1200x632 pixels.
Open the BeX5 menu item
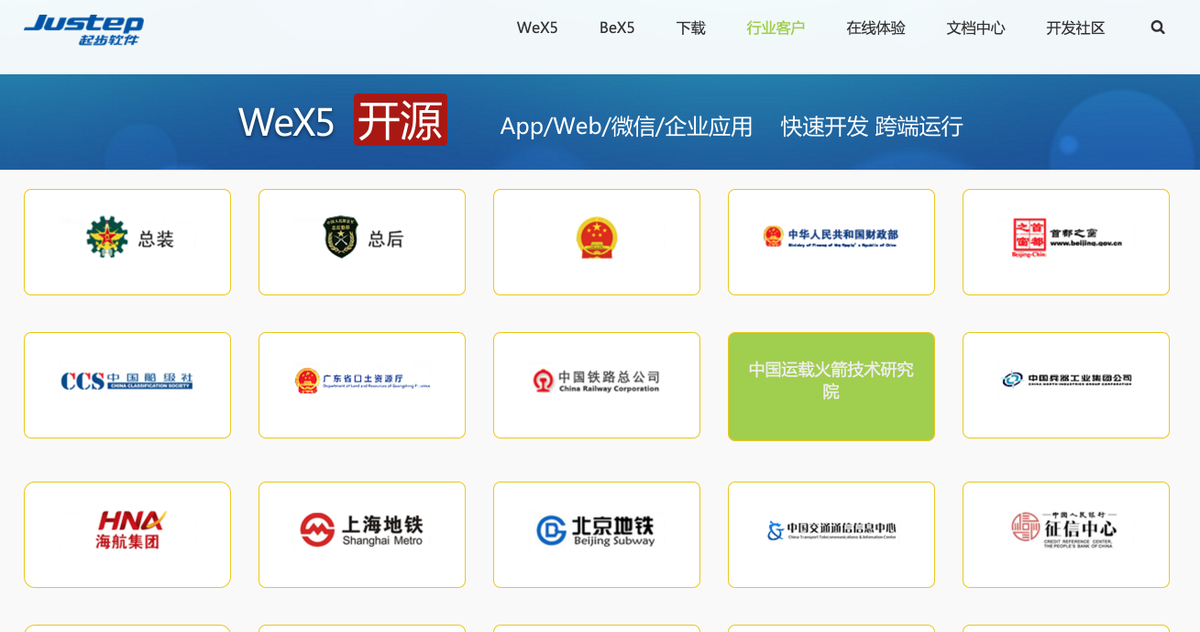coord(617,28)
